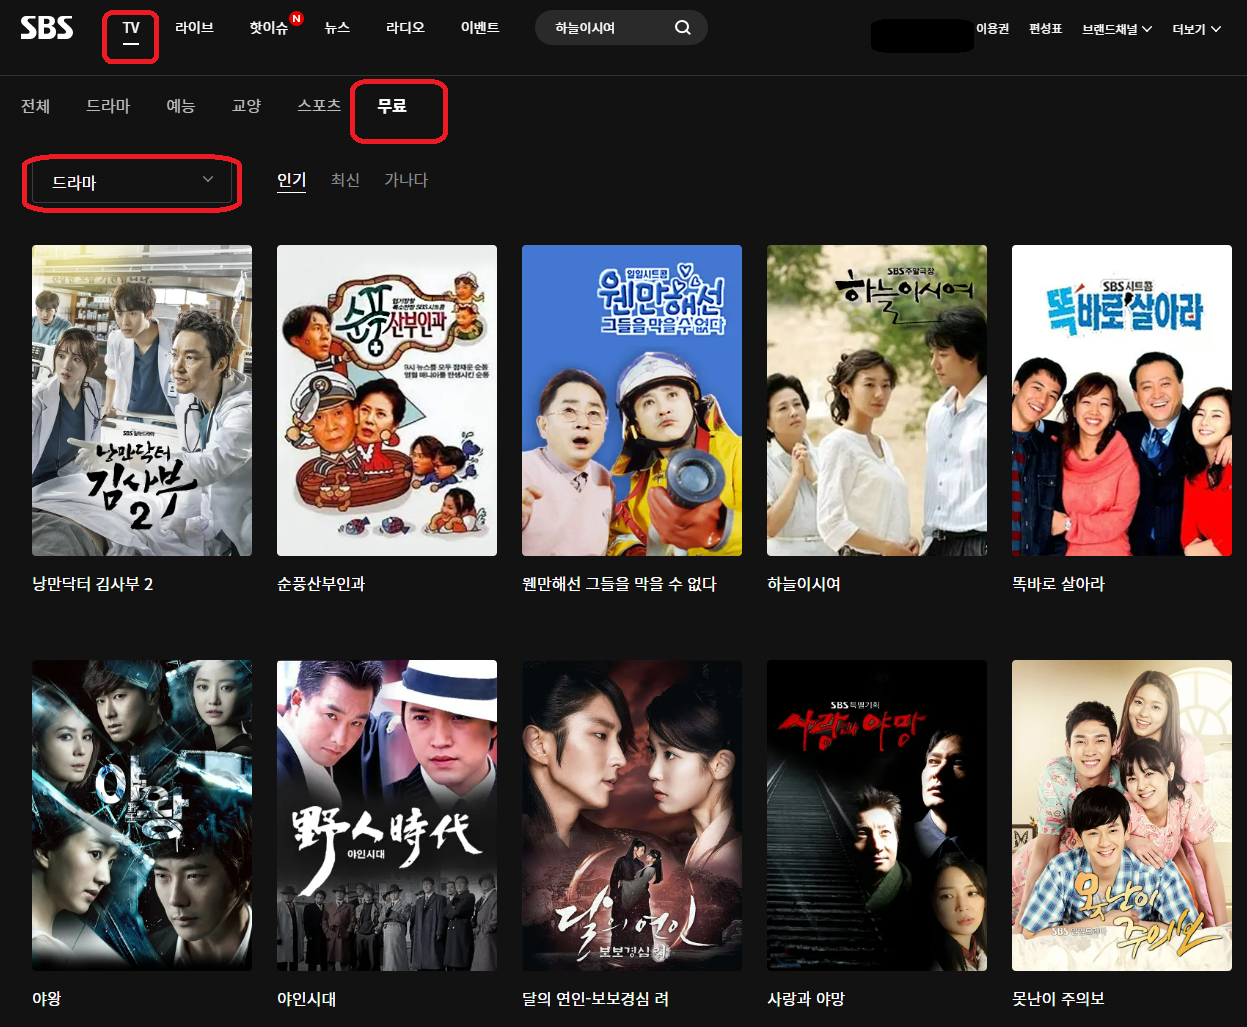Open the 드라마 genre dropdown

(x=132, y=183)
